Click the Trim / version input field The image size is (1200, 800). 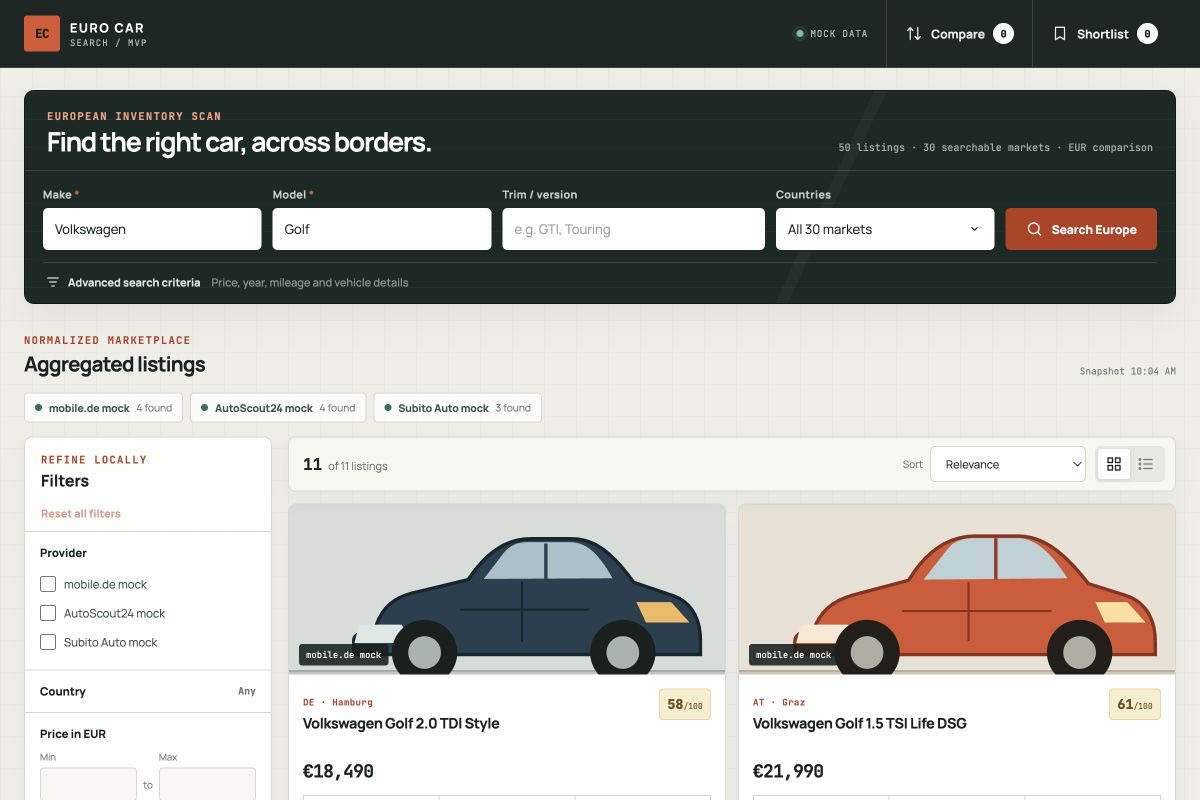pos(634,229)
